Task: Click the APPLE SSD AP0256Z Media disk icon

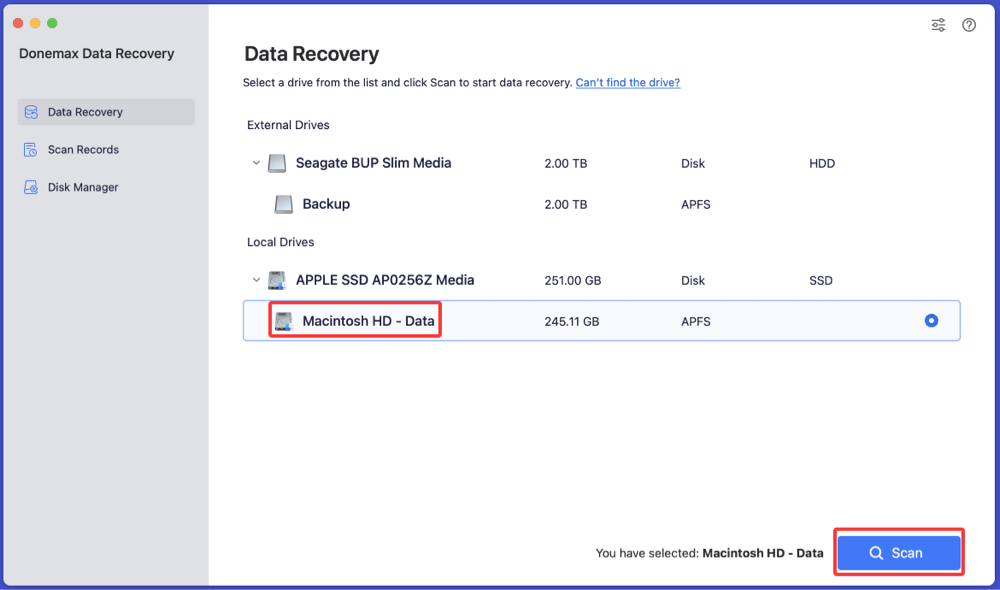Action: tap(276, 280)
